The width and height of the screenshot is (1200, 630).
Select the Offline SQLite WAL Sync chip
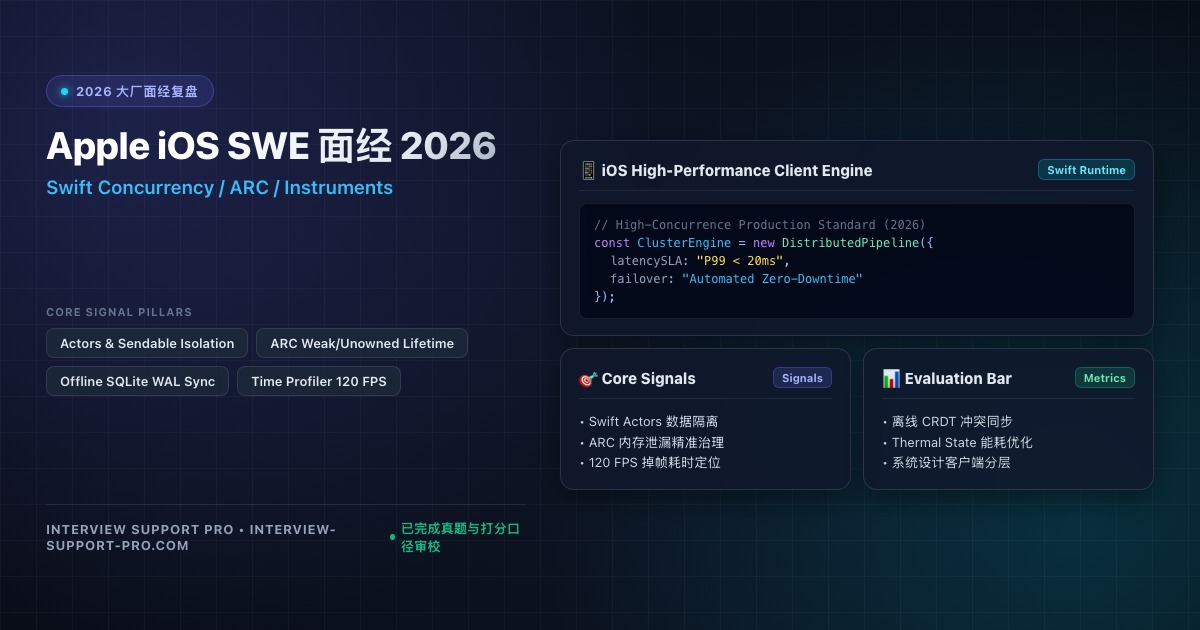click(x=137, y=381)
